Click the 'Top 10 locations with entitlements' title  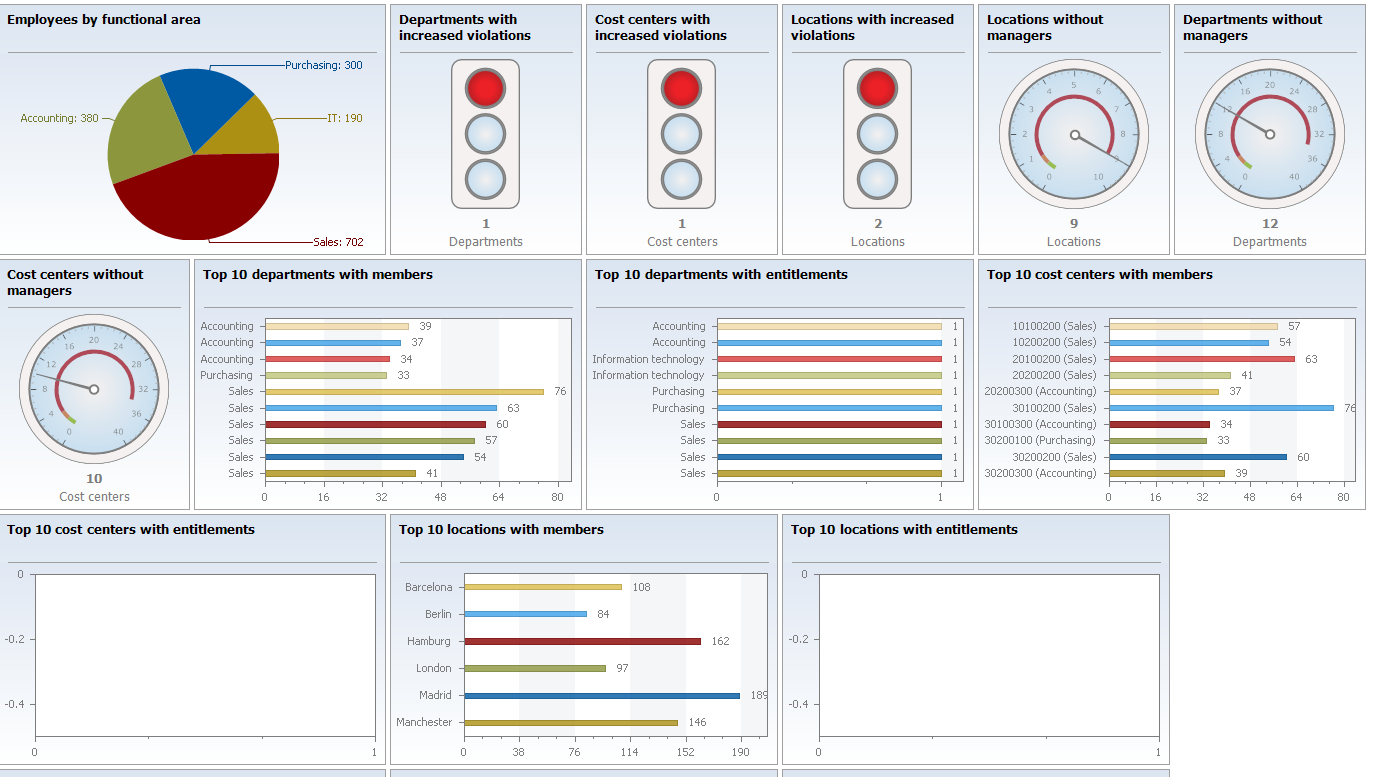[x=904, y=529]
